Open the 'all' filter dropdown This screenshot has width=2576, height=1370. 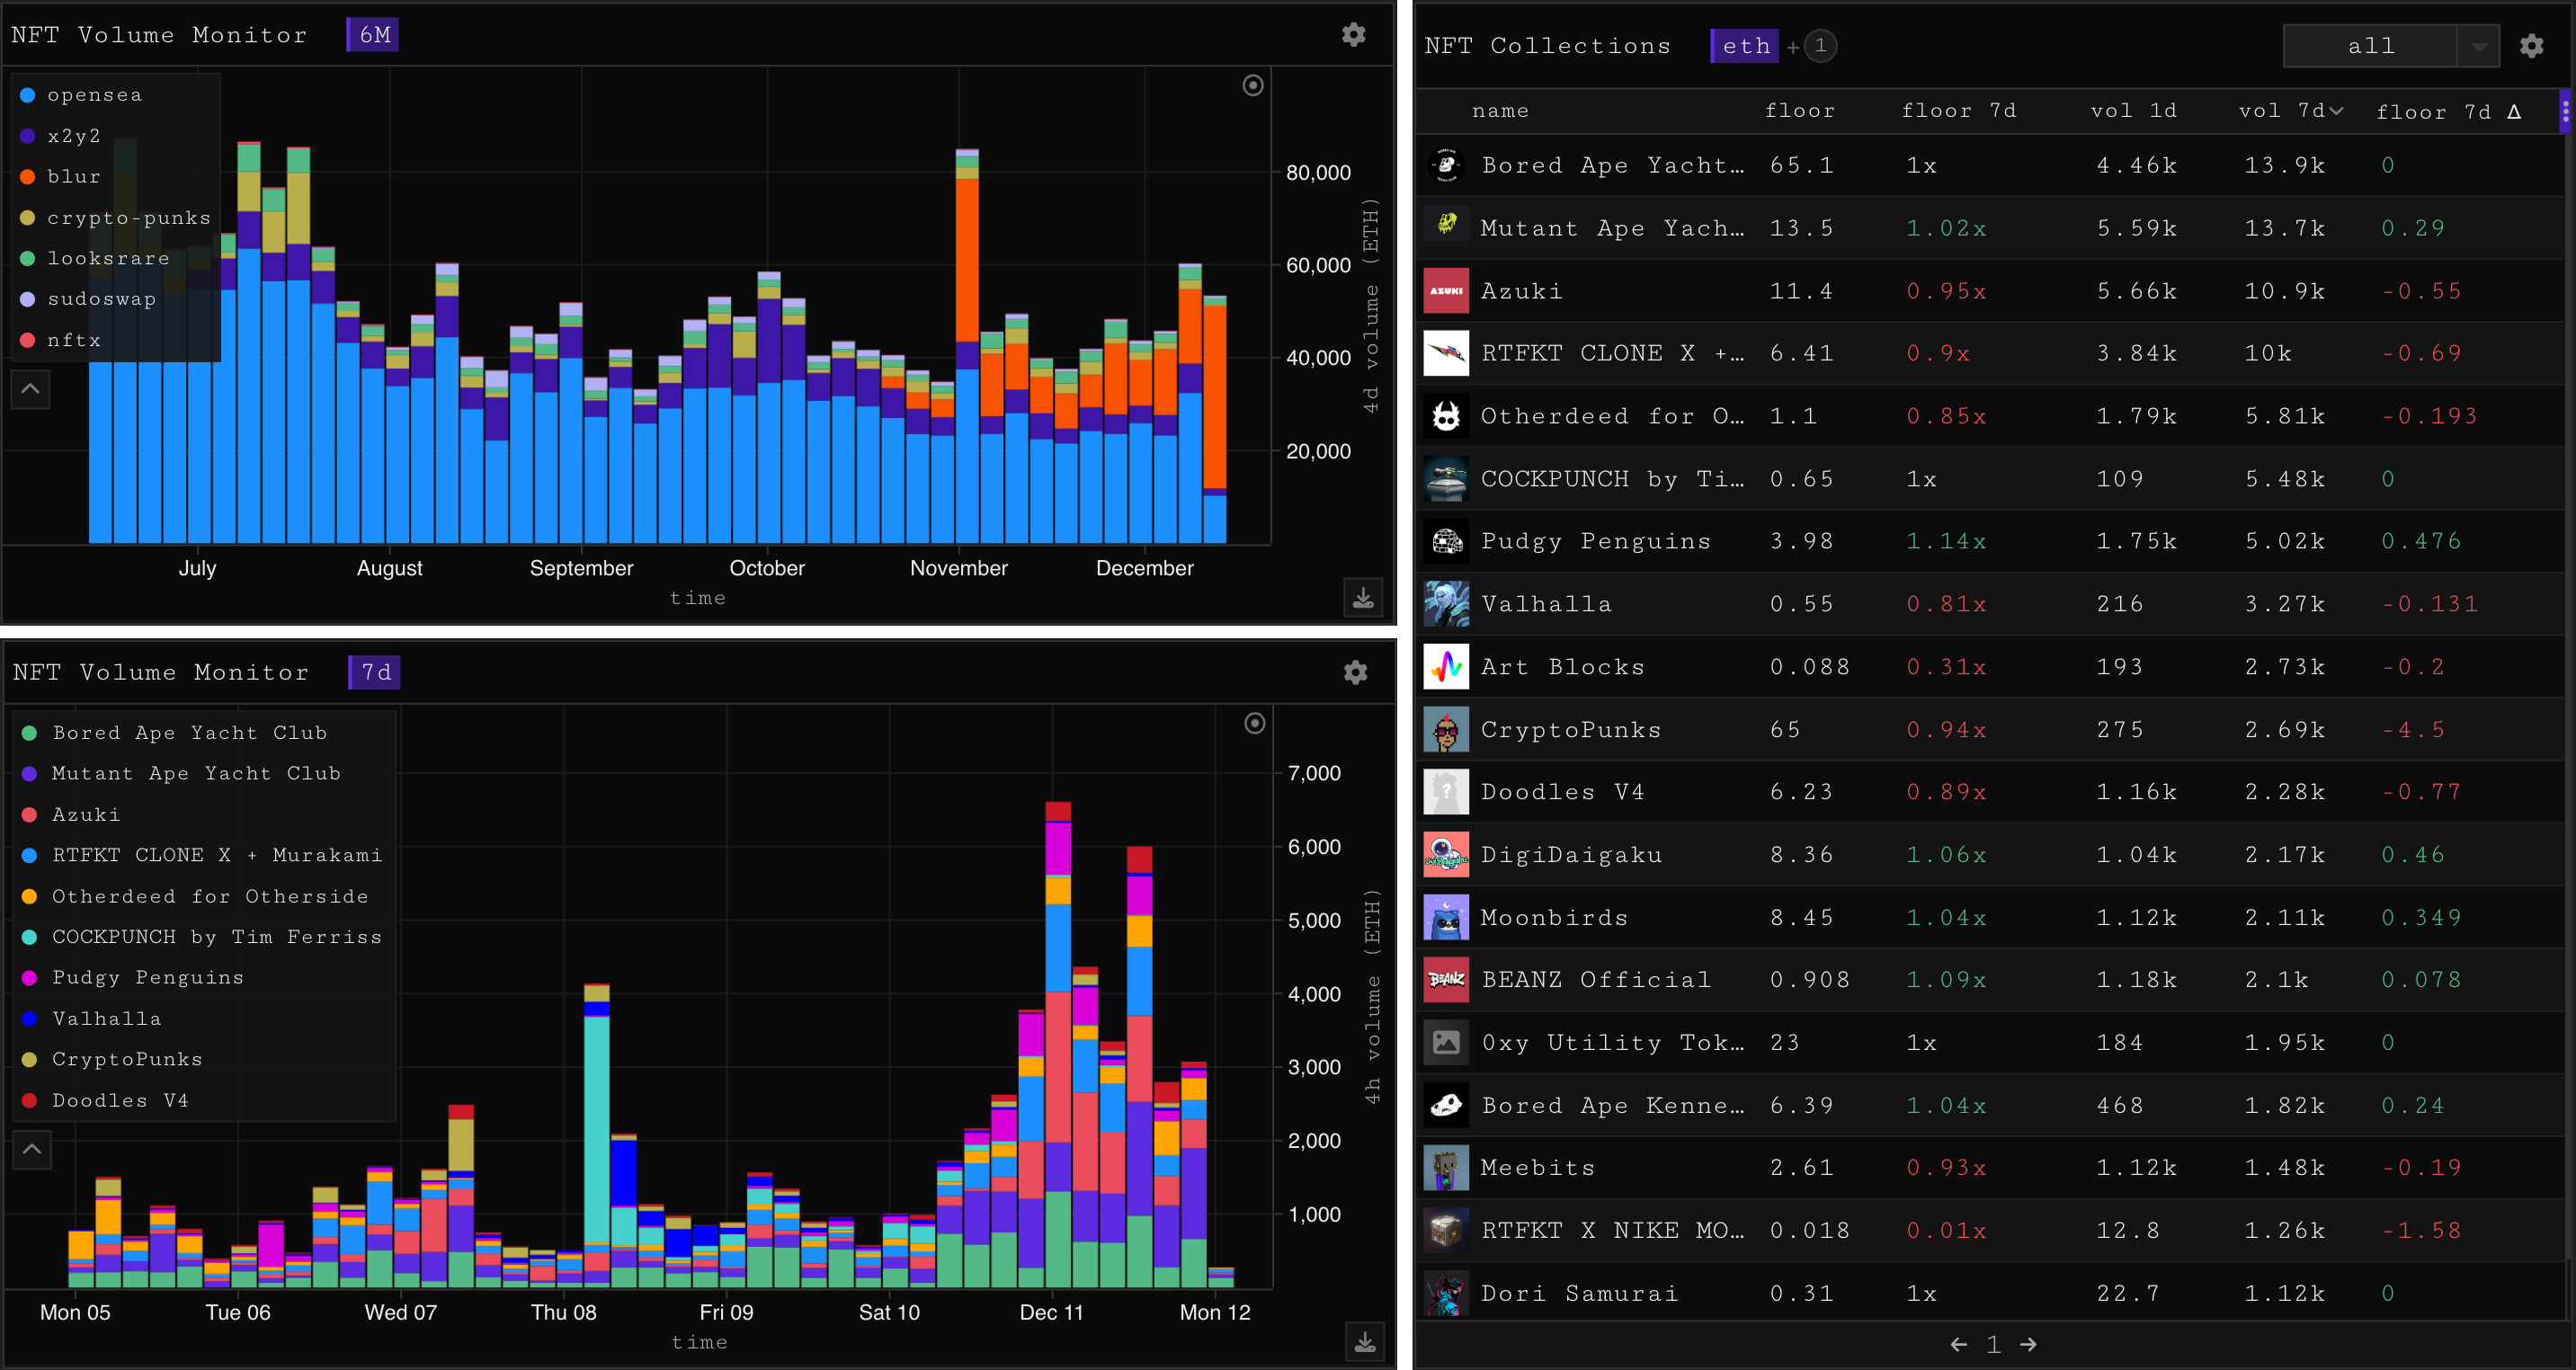(x=2478, y=46)
